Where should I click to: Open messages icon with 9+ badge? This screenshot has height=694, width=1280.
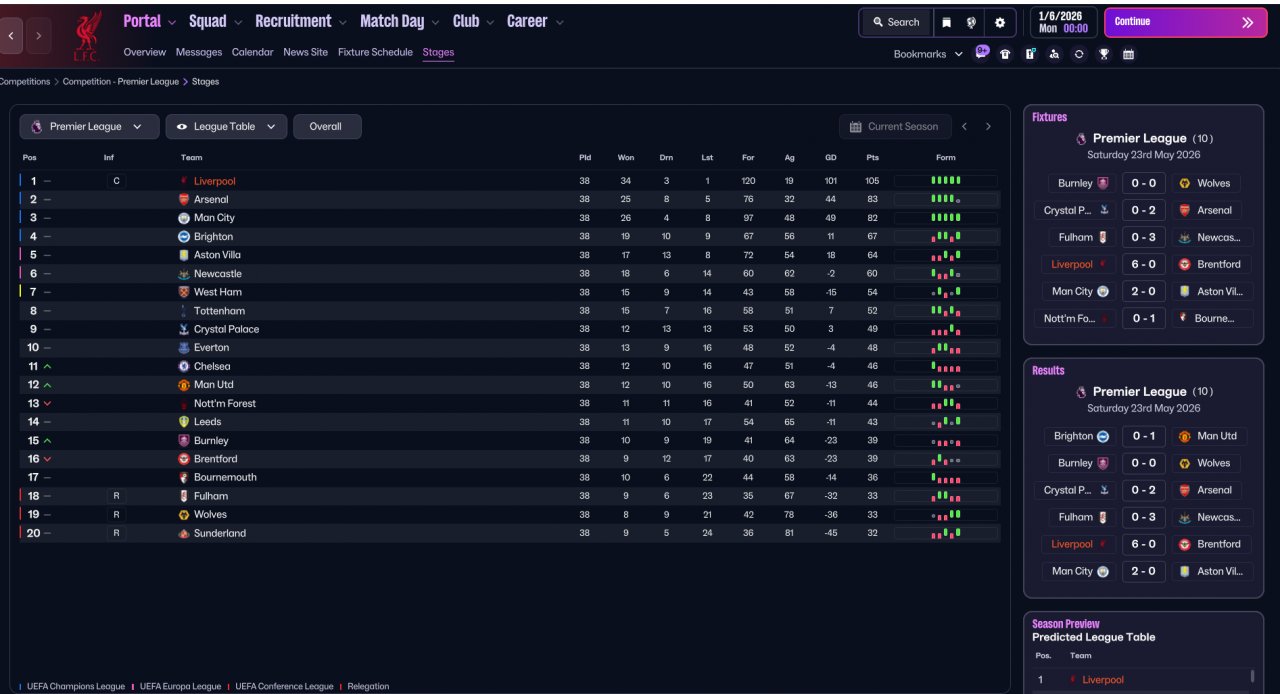(x=982, y=53)
